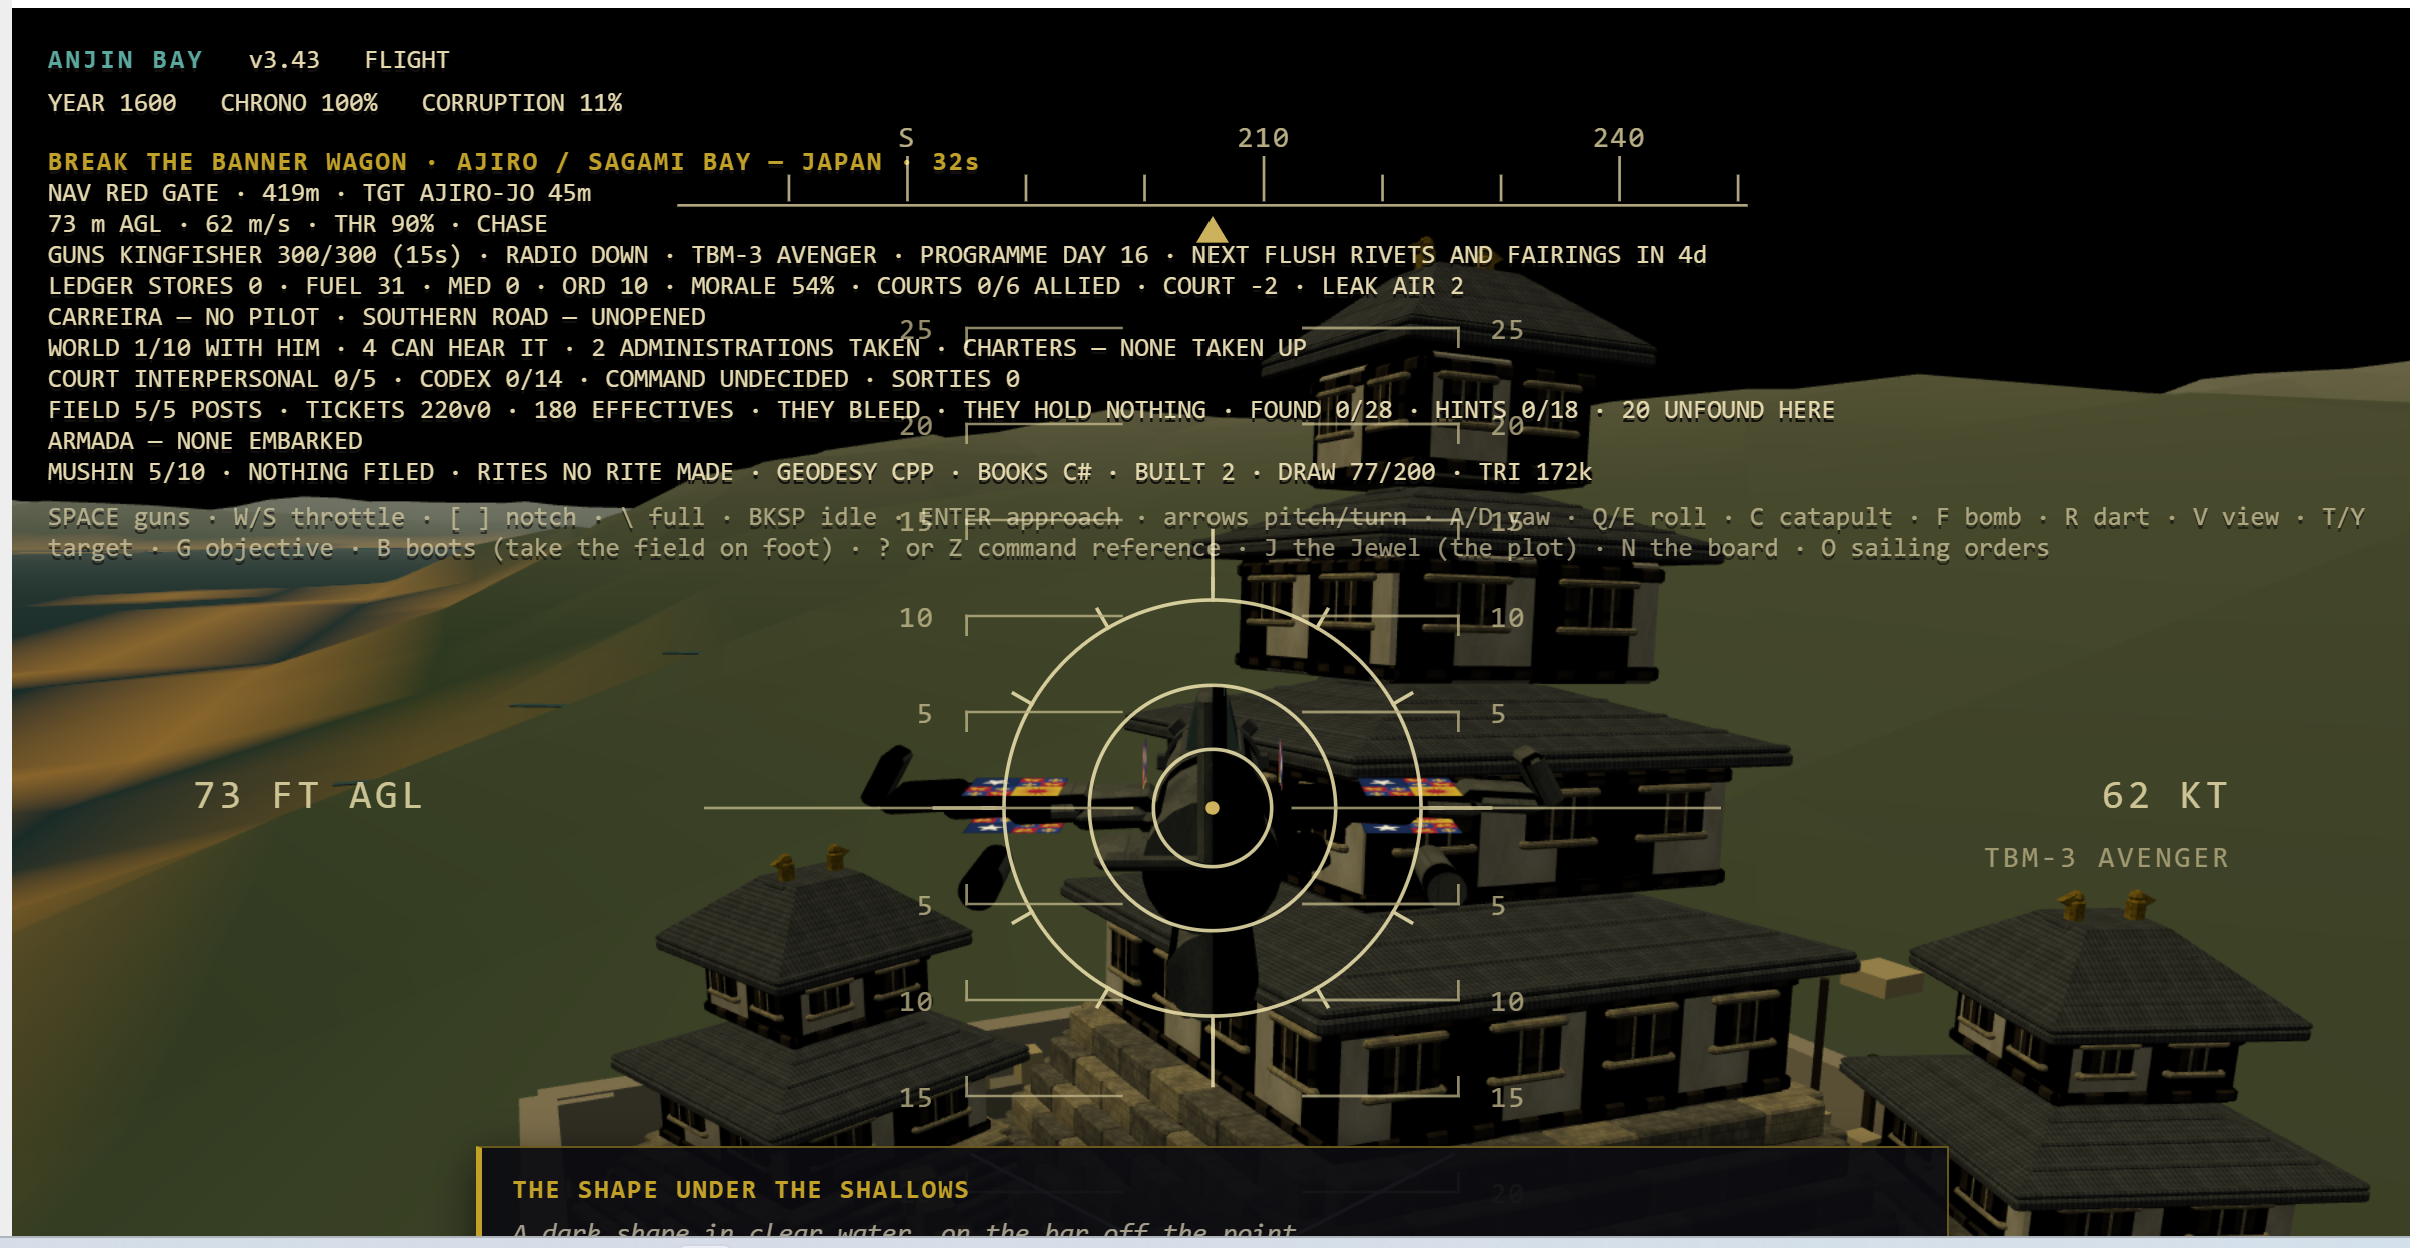
Task: Click the FLIGHT mode label
Action: (407, 60)
